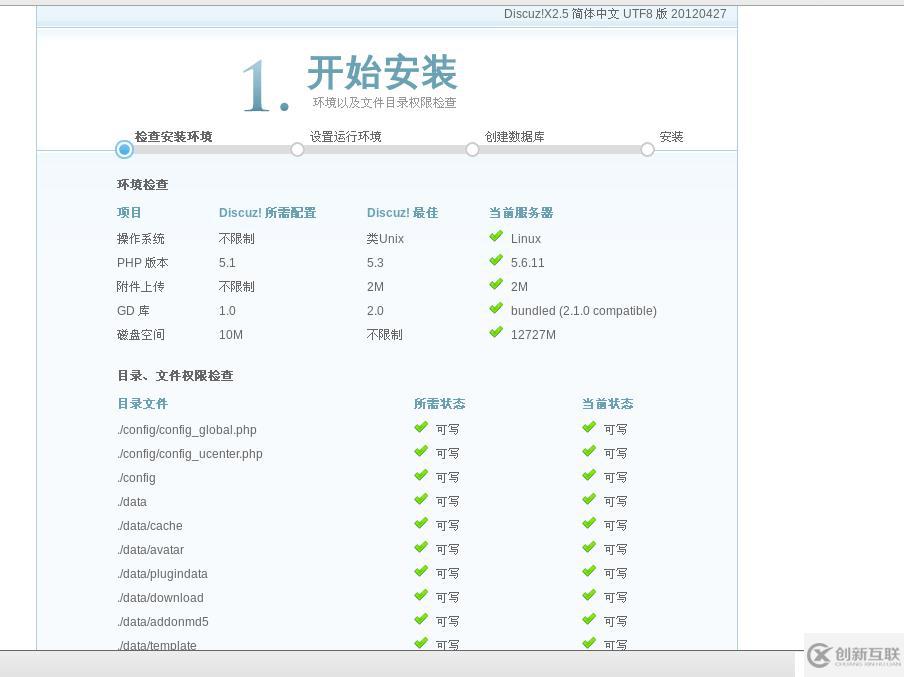Click the ./data/plugindata directory path
Image resolution: width=904 pixels, height=677 pixels.
click(x=162, y=574)
